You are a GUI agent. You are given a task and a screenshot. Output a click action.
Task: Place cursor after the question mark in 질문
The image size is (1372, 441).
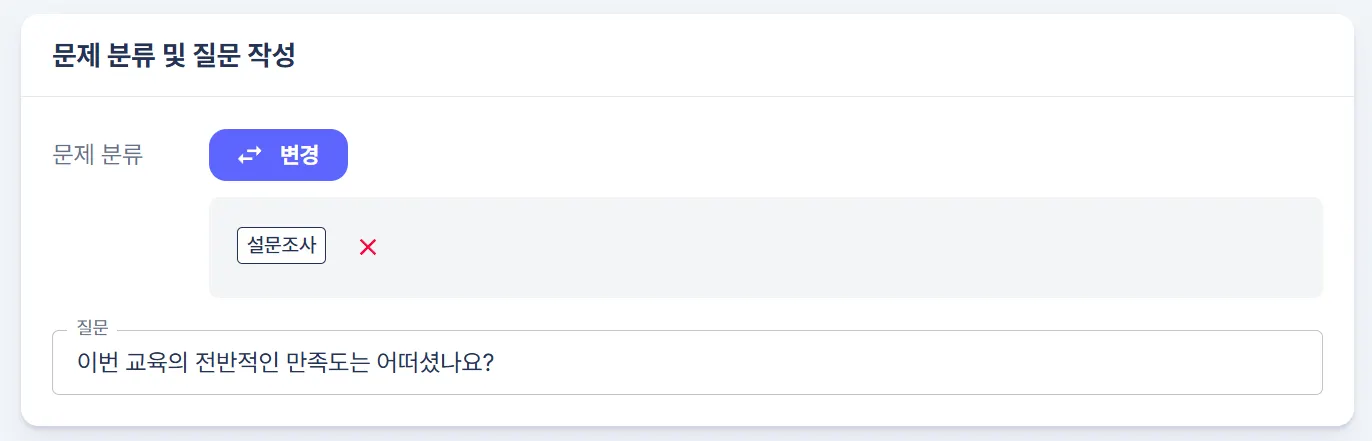coord(498,362)
